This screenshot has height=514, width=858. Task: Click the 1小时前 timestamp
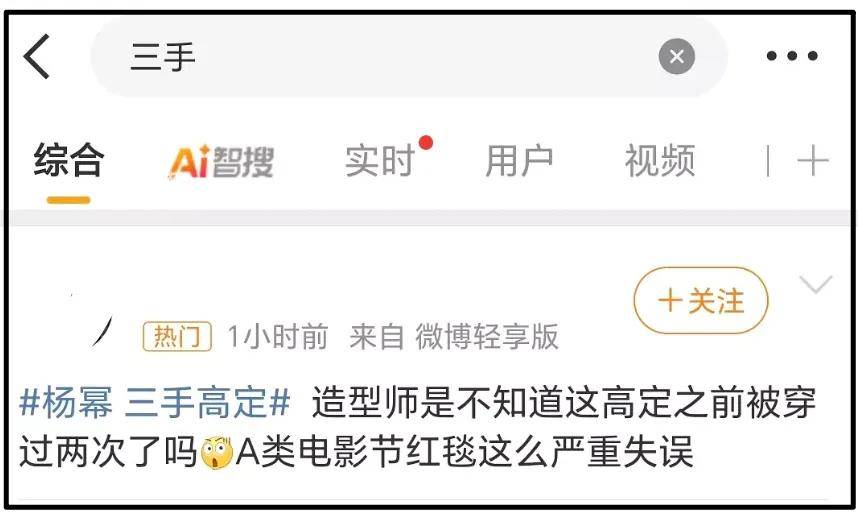point(277,336)
